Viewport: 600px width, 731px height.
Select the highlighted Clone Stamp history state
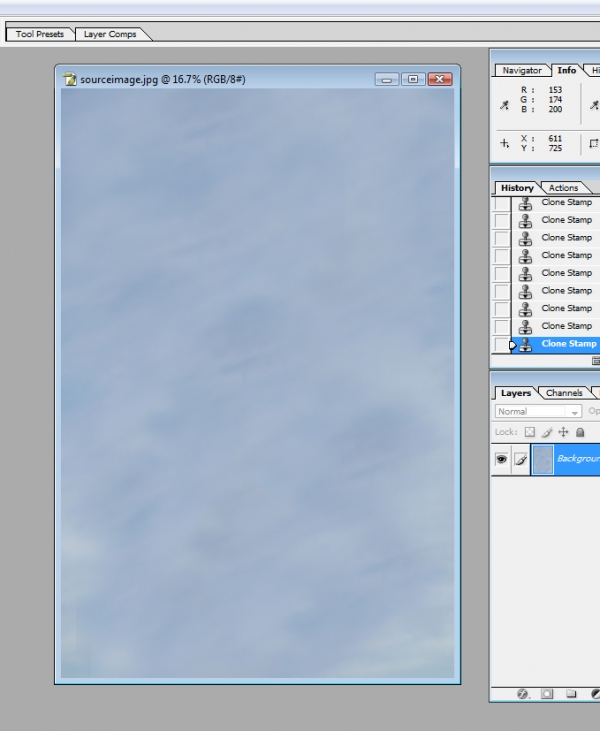[556, 345]
